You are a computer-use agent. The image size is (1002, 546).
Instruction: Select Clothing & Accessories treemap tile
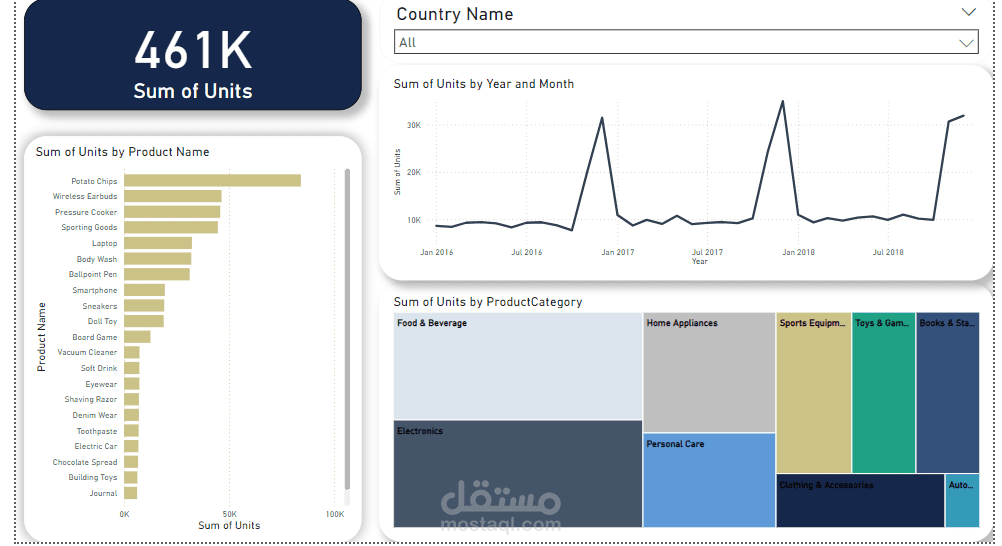[x=860, y=501]
